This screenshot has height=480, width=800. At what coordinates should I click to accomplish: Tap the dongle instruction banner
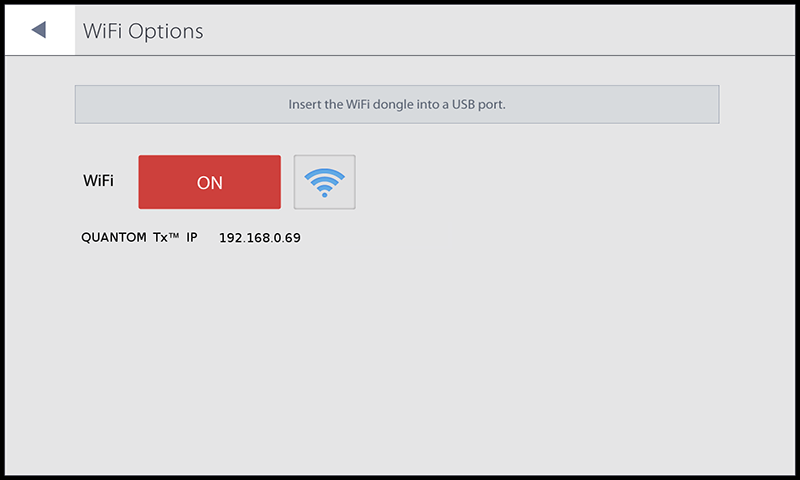397,105
